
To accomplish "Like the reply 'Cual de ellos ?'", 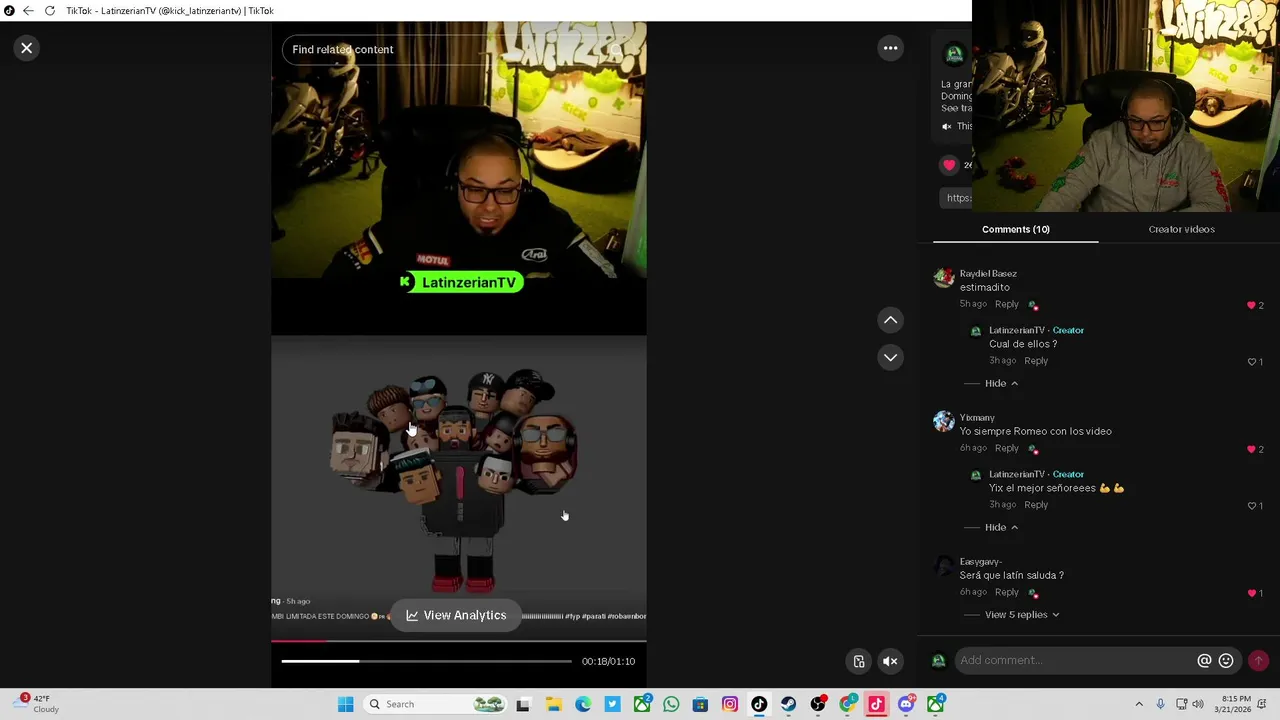I will click(1251, 362).
